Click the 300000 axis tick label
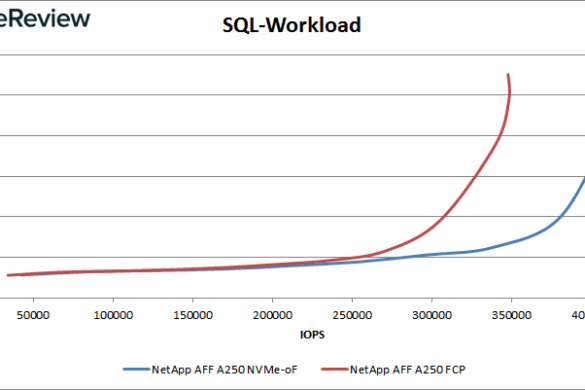 click(432, 315)
